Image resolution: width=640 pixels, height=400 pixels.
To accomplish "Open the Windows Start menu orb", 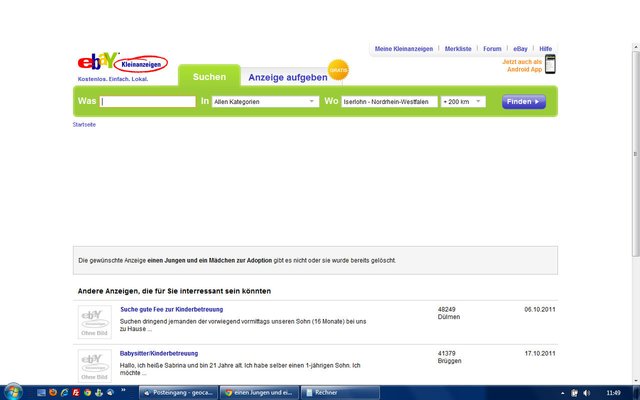I will click(x=13, y=392).
